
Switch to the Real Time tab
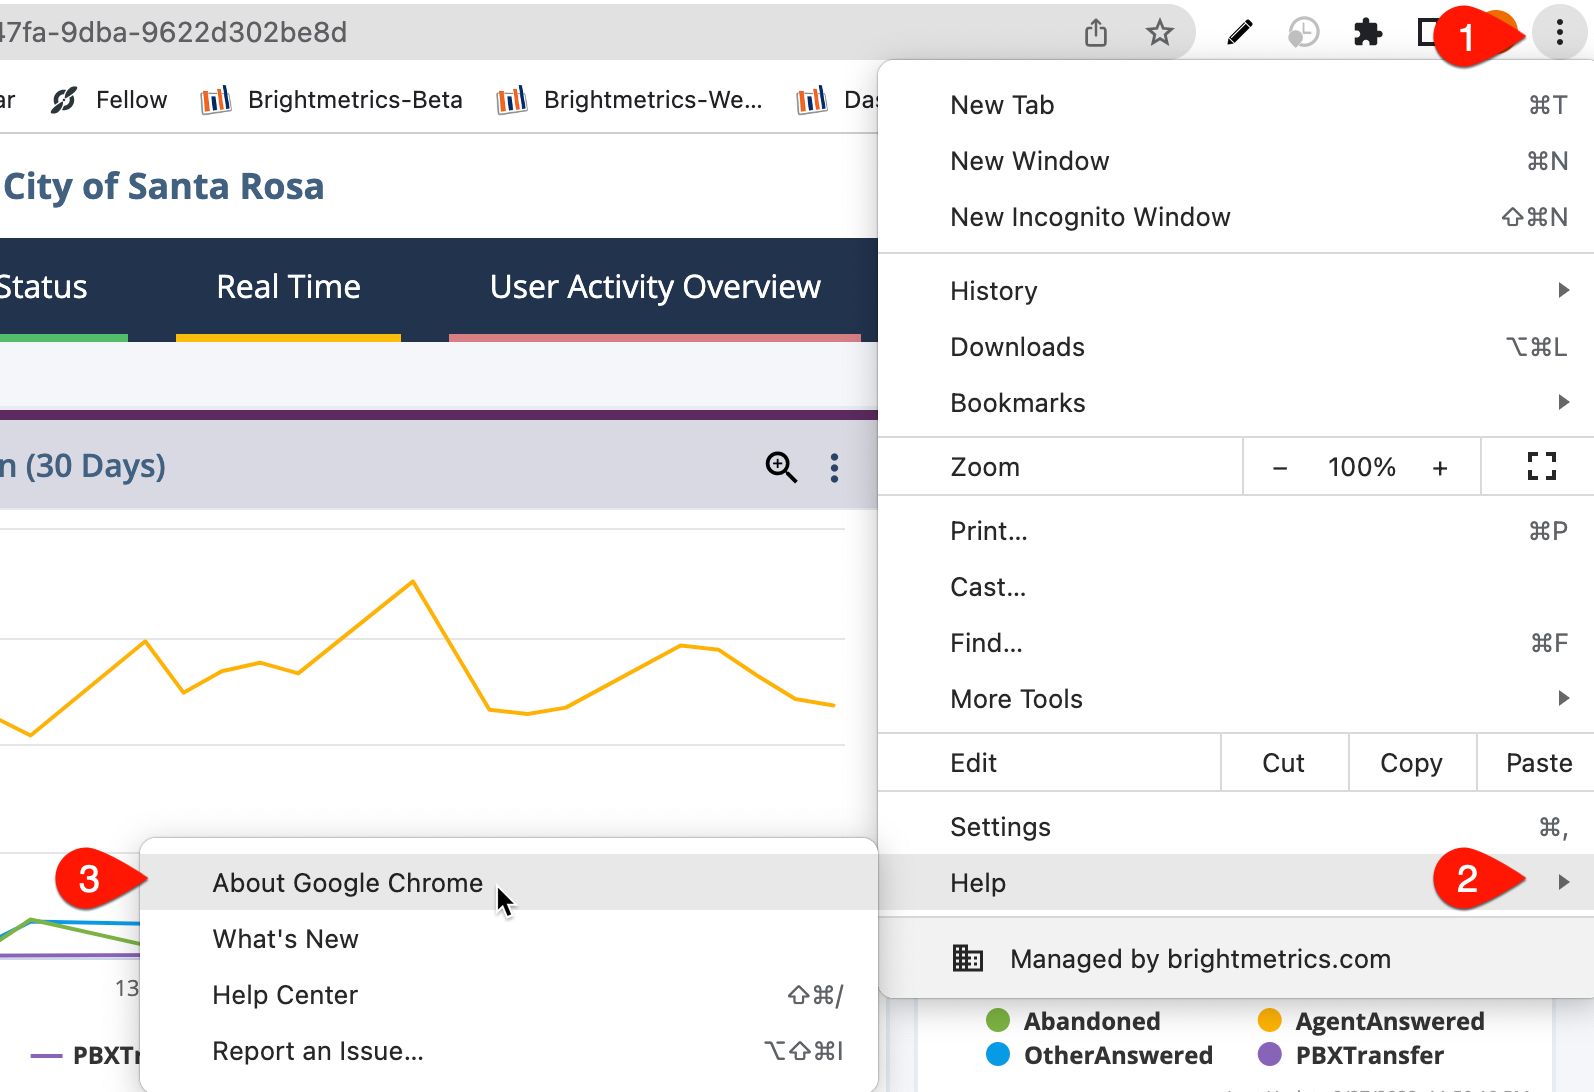[x=288, y=287]
